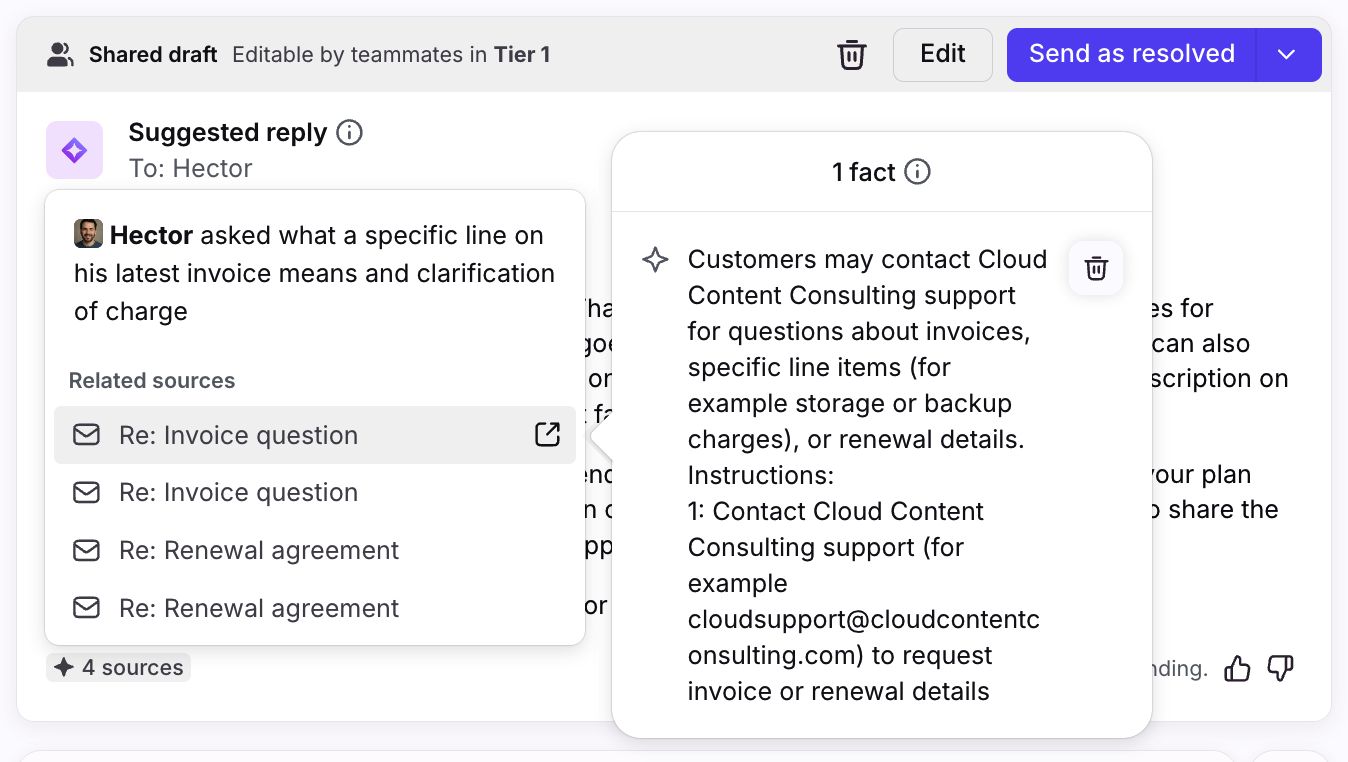Give the suggested reply a thumbs up
Viewport: 1348px width, 762px height.
pos(1237,668)
